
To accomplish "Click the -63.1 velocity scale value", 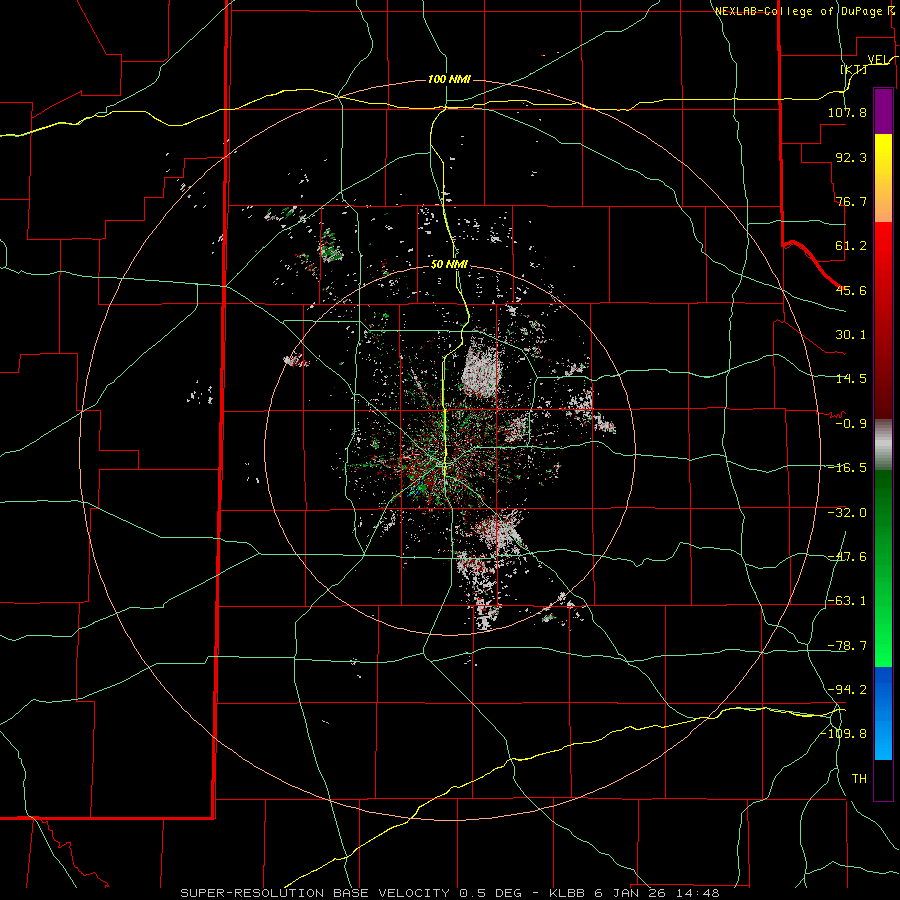I will pyautogui.click(x=847, y=601).
